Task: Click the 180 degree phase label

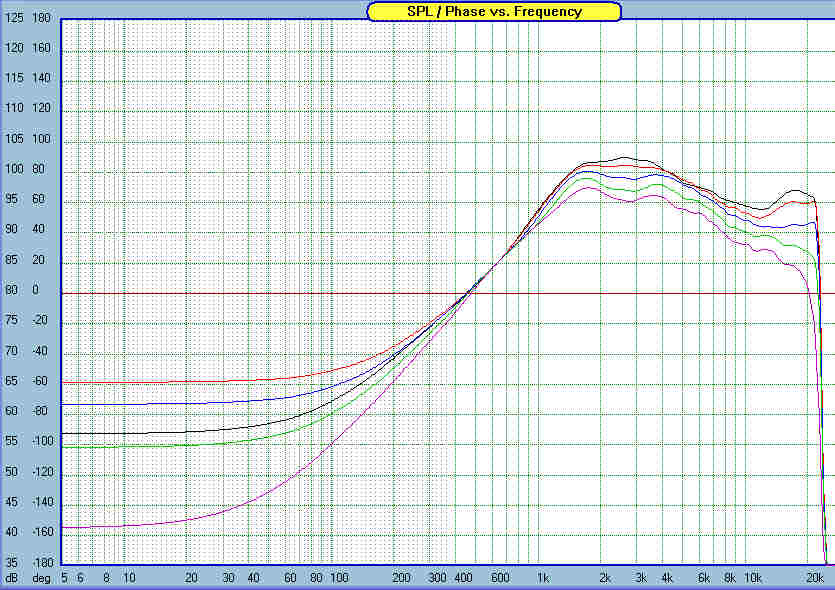Action: click(x=42, y=18)
